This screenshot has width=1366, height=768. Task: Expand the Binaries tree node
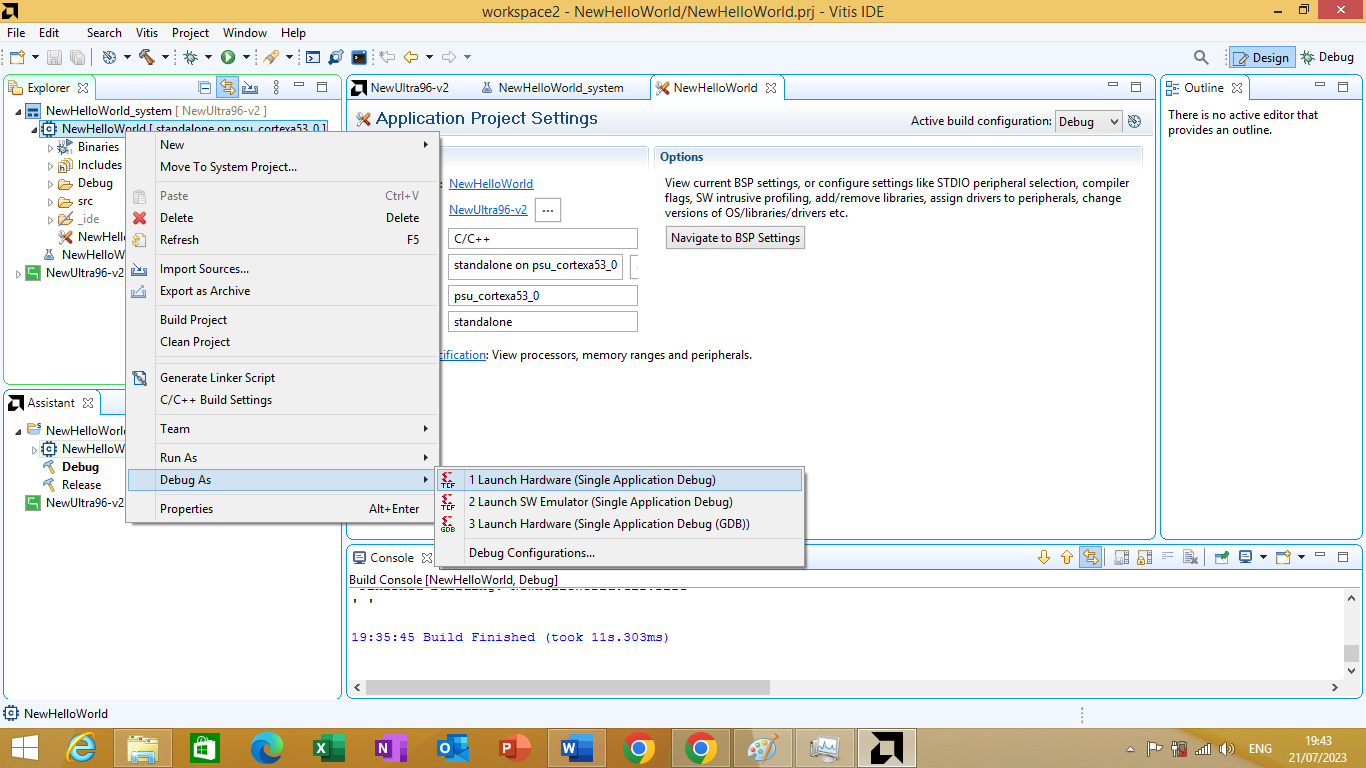point(51,147)
